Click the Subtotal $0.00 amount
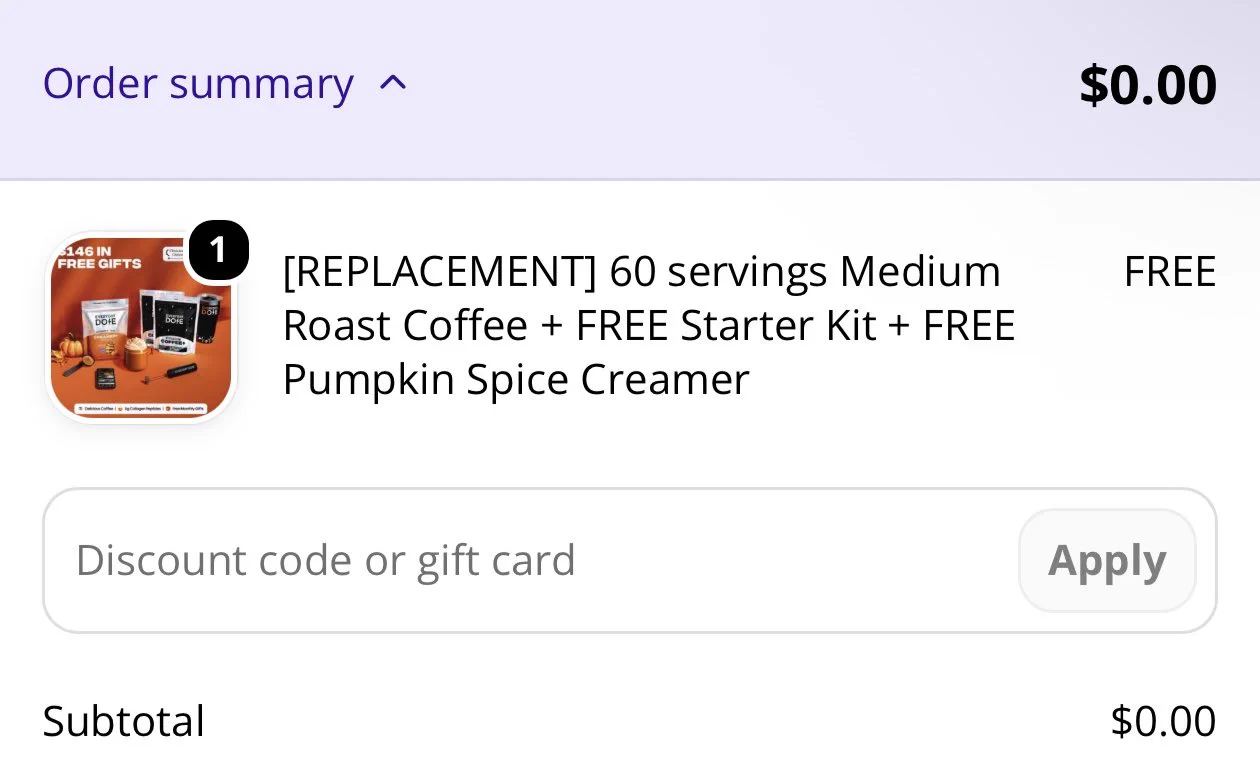This screenshot has width=1260, height=765. click(1163, 721)
